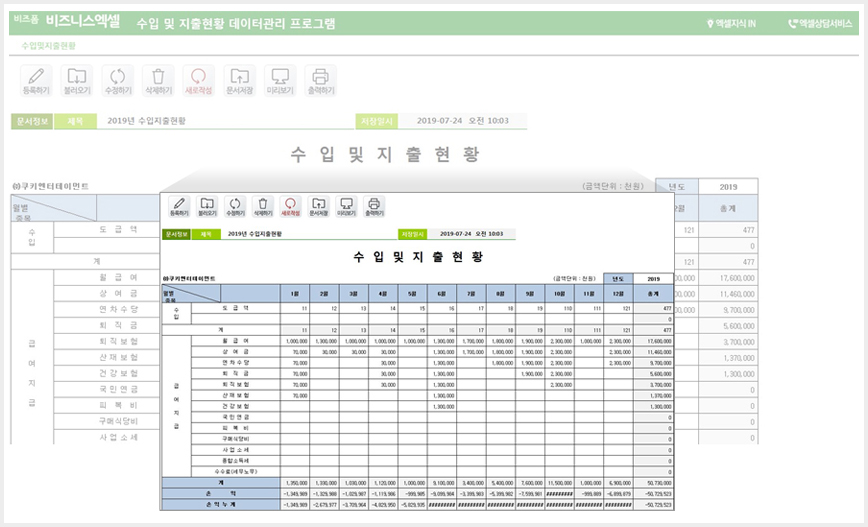Click 미리보기 icon in front preview
The image size is (868, 527).
(x=347, y=206)
